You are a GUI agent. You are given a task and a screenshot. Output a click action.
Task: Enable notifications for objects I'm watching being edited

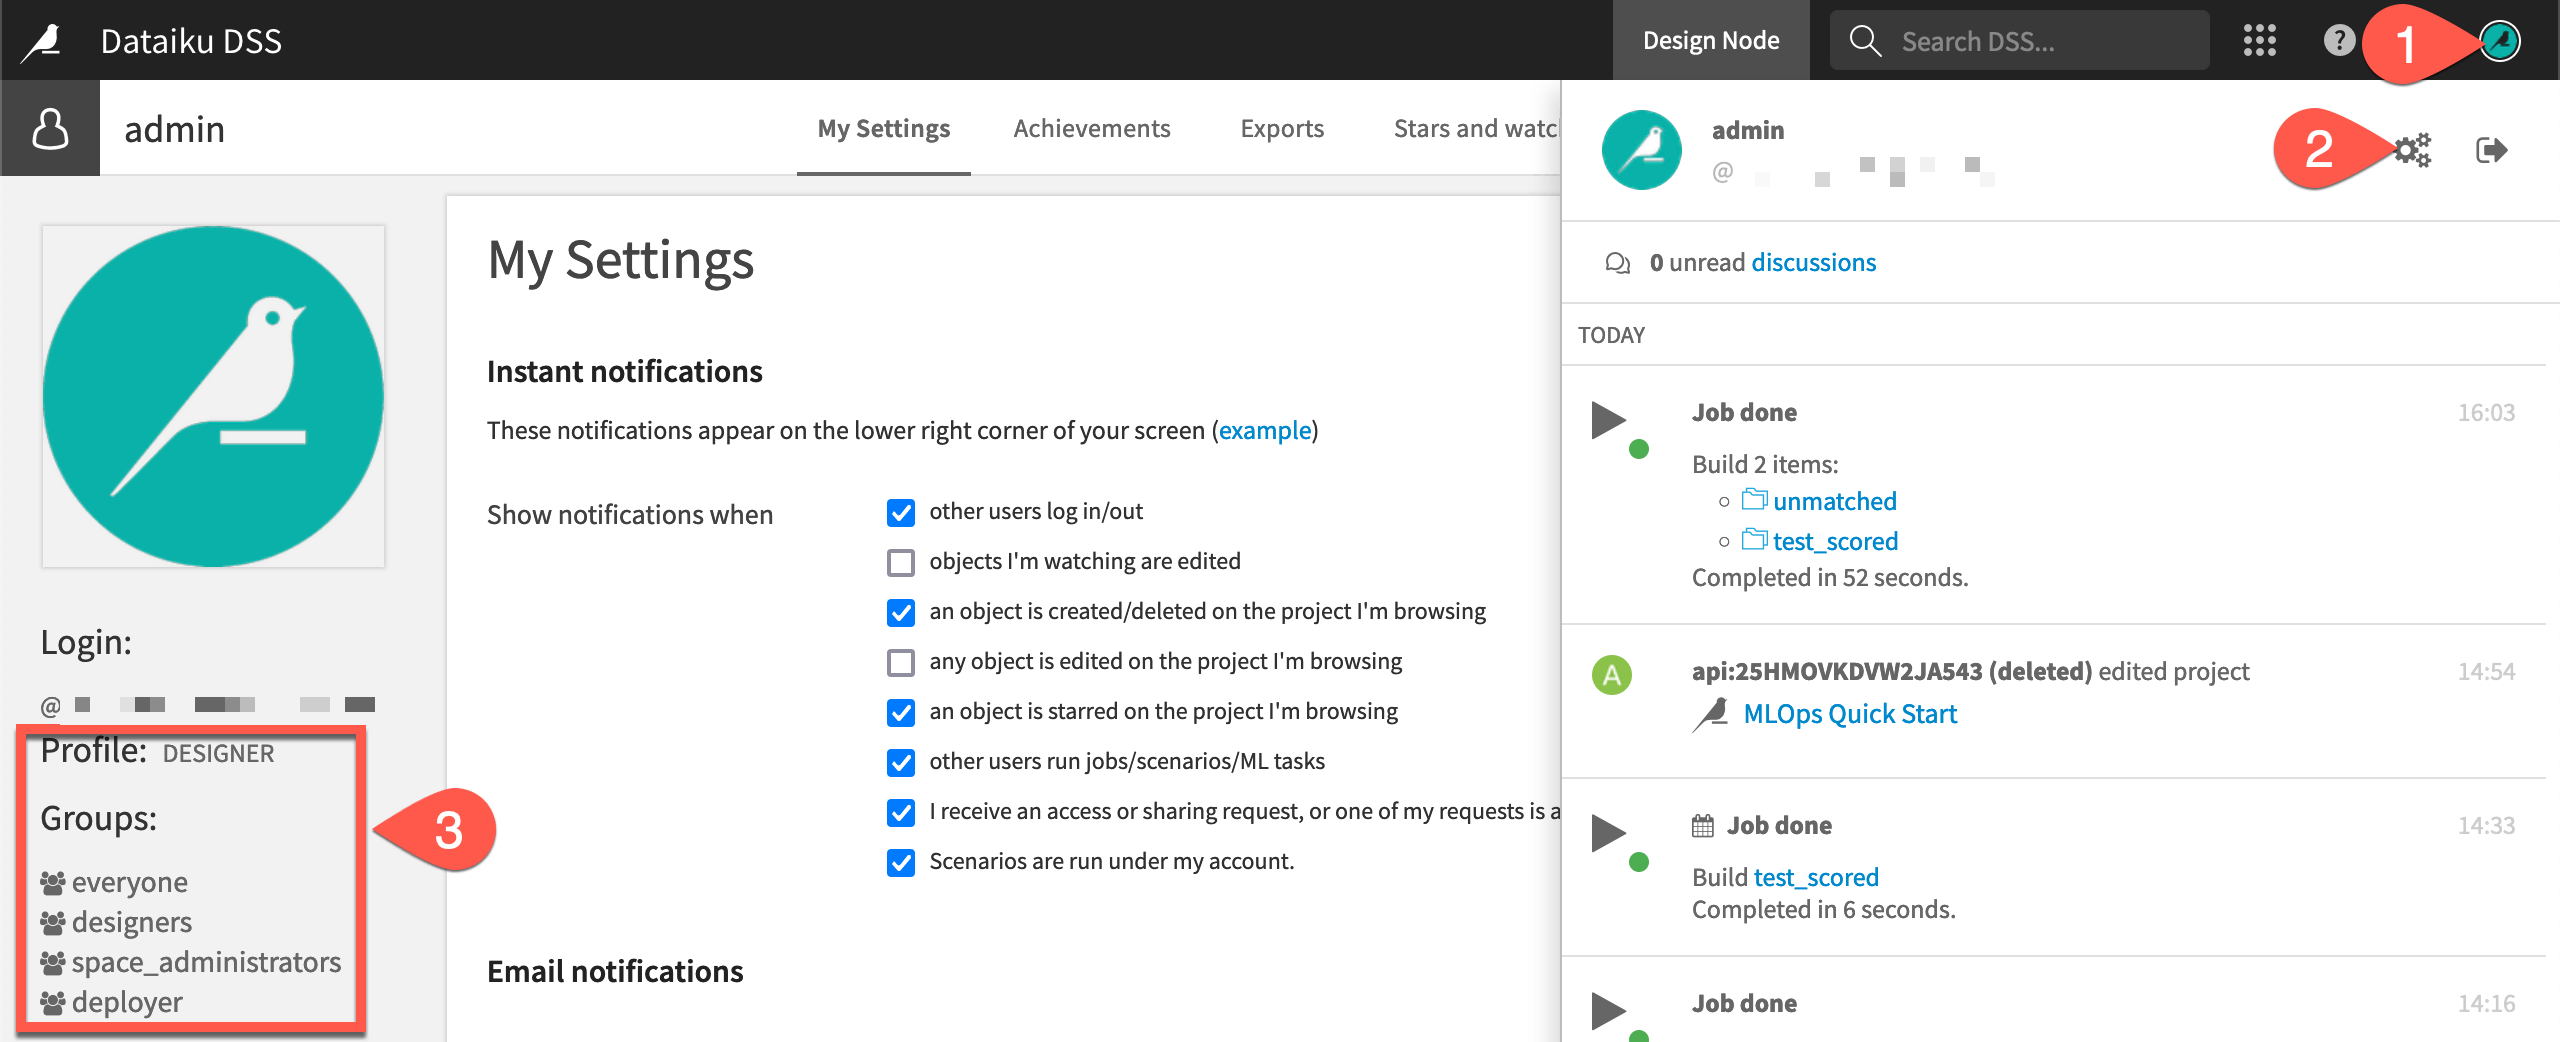coord(900,562)
